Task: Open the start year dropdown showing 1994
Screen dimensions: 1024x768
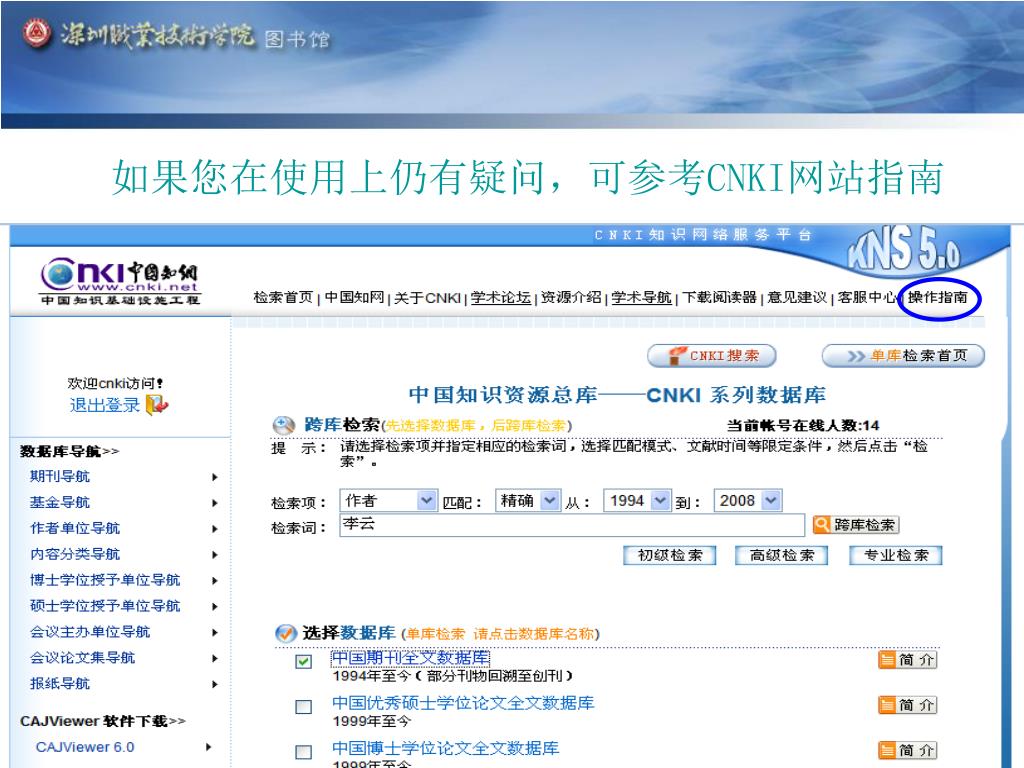Action: [637, 501]
